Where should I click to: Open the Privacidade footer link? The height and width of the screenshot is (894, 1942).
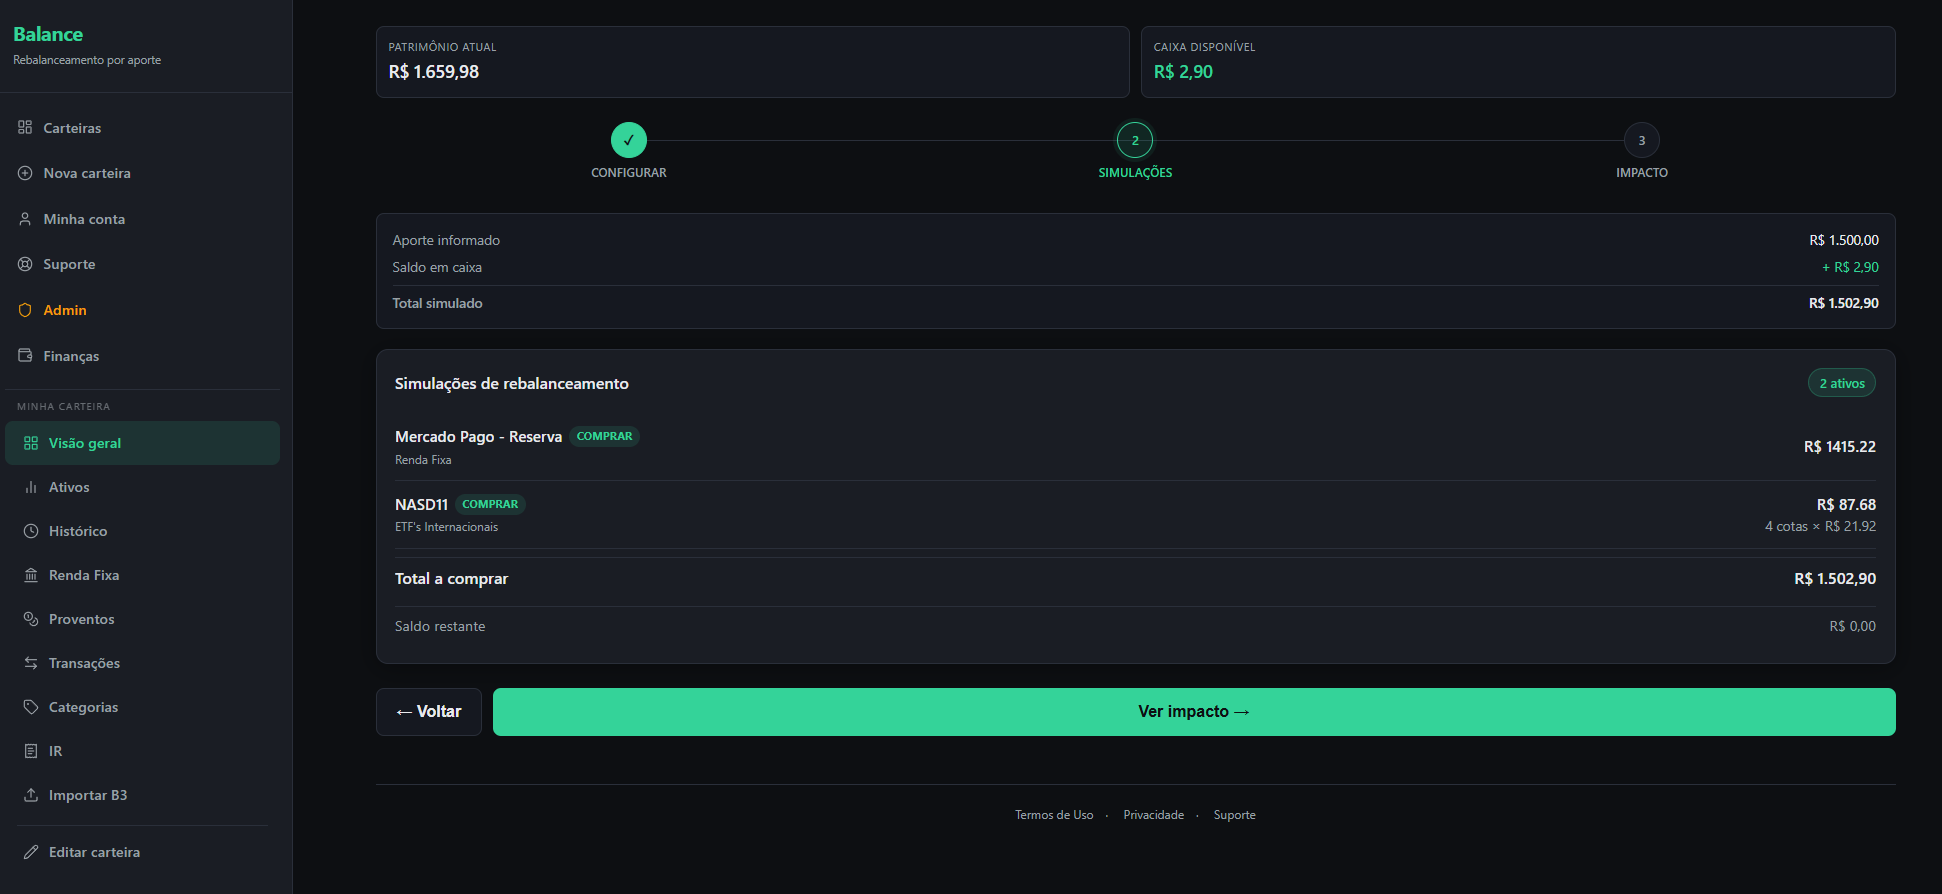(1153, 815)
